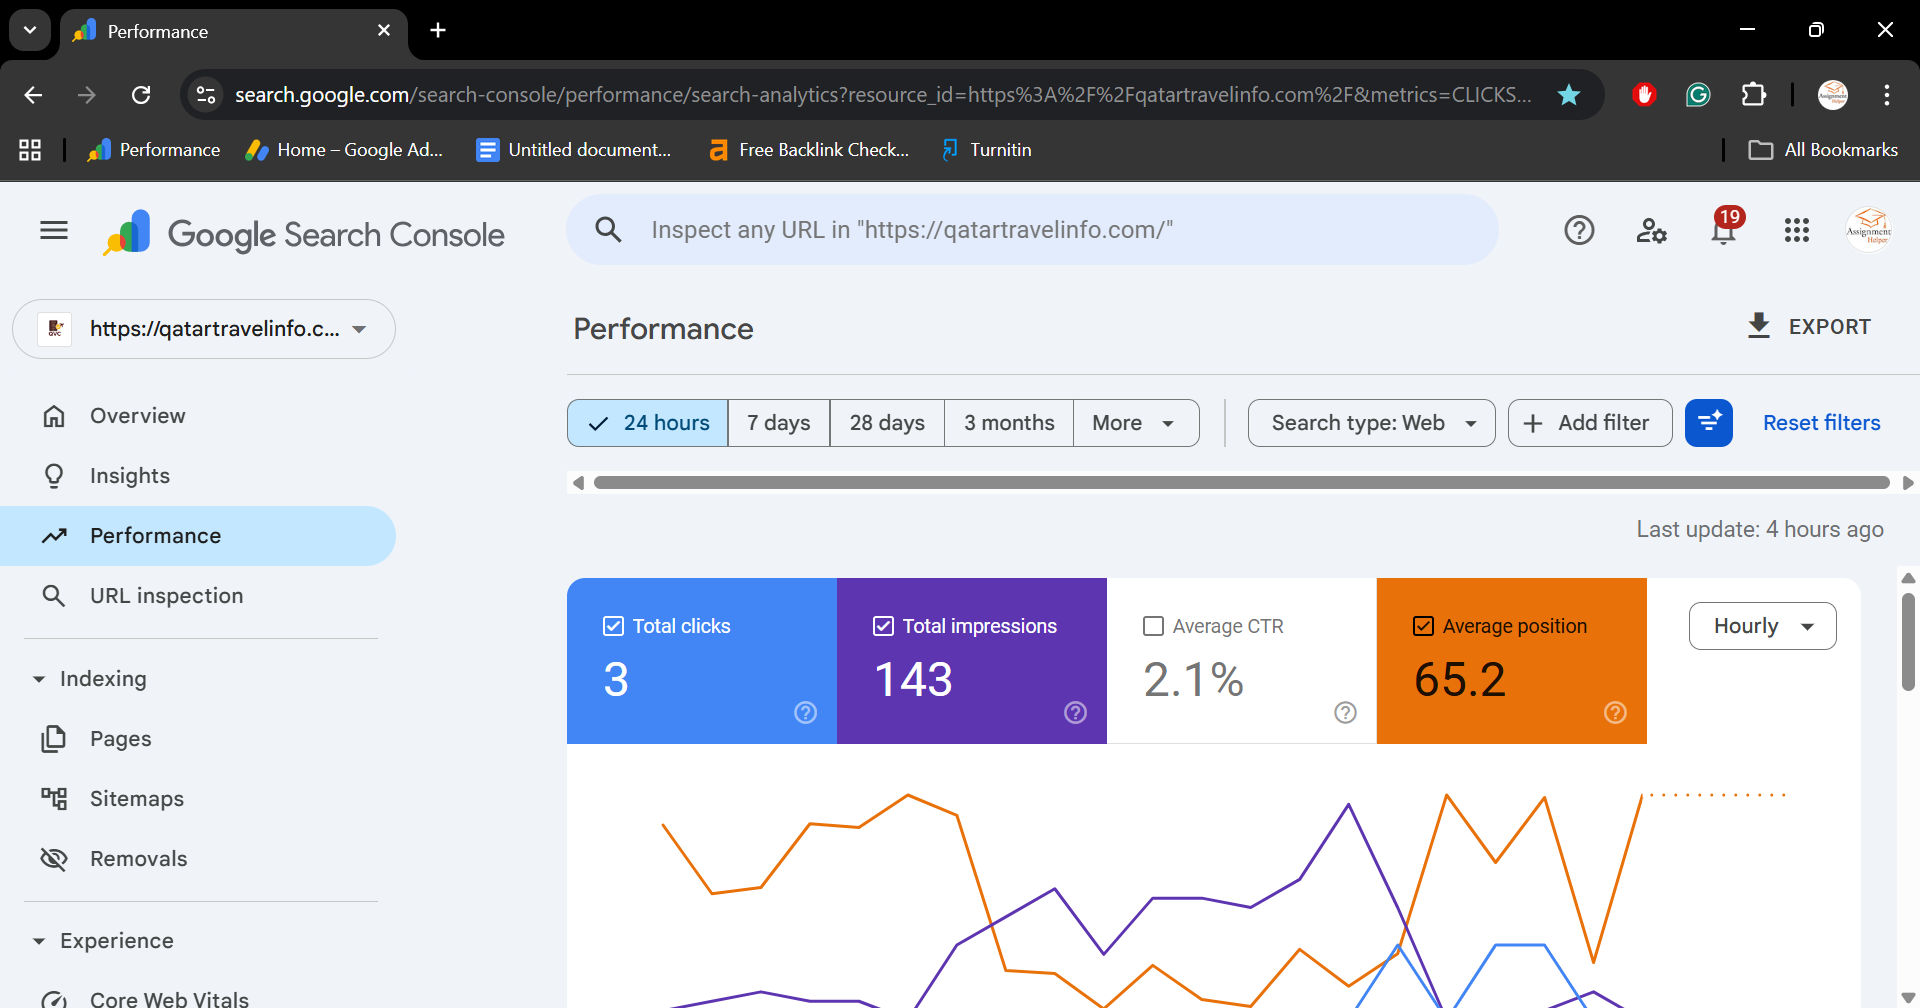The image size is (1920, 1008).
Task: Open the Home – Google Ads bookmark
Action: 345,150
